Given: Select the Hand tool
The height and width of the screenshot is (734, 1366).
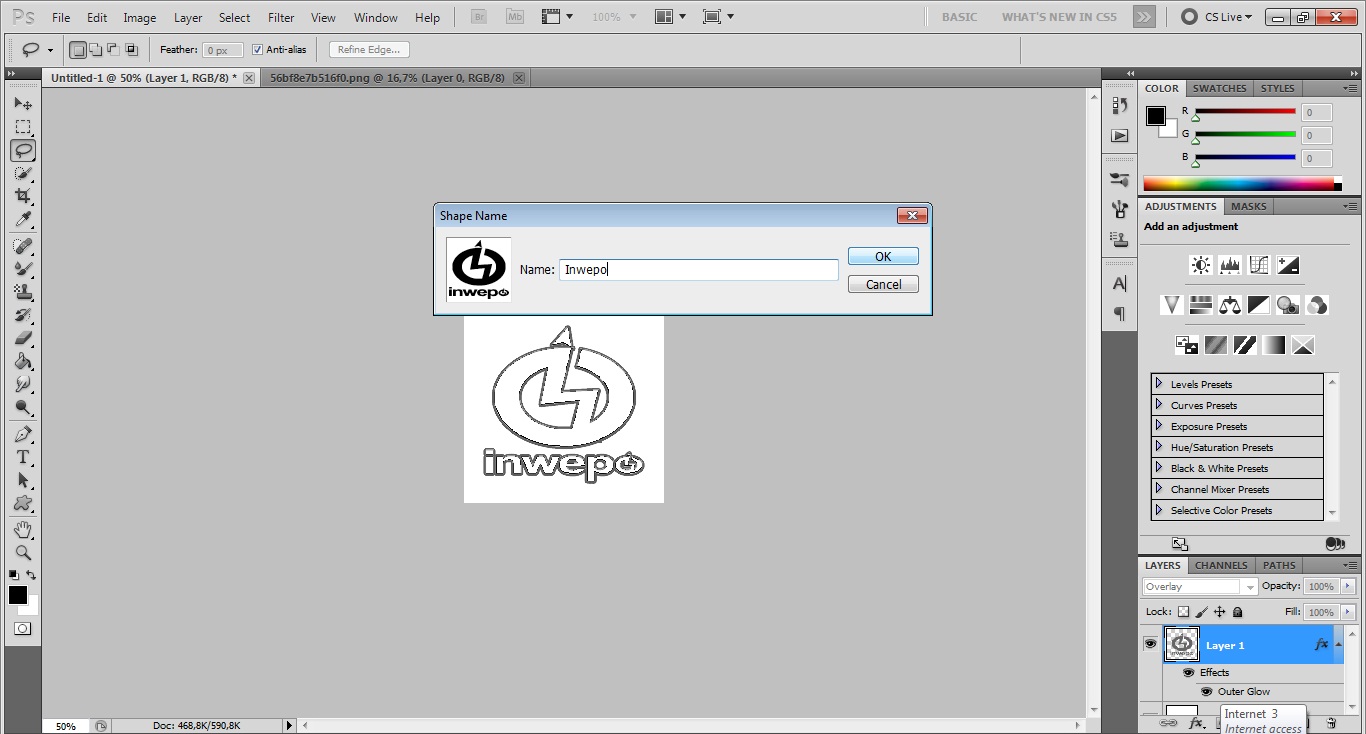Looking at the screenshot, I should [23, 530].
